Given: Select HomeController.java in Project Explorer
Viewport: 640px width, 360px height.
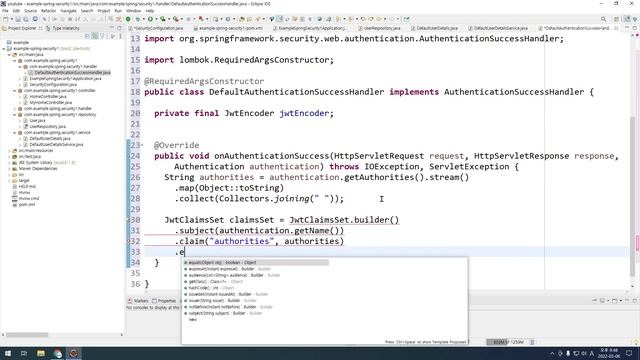Looking at the screenshot, I should pyautogui.click(x=48, y=97).
